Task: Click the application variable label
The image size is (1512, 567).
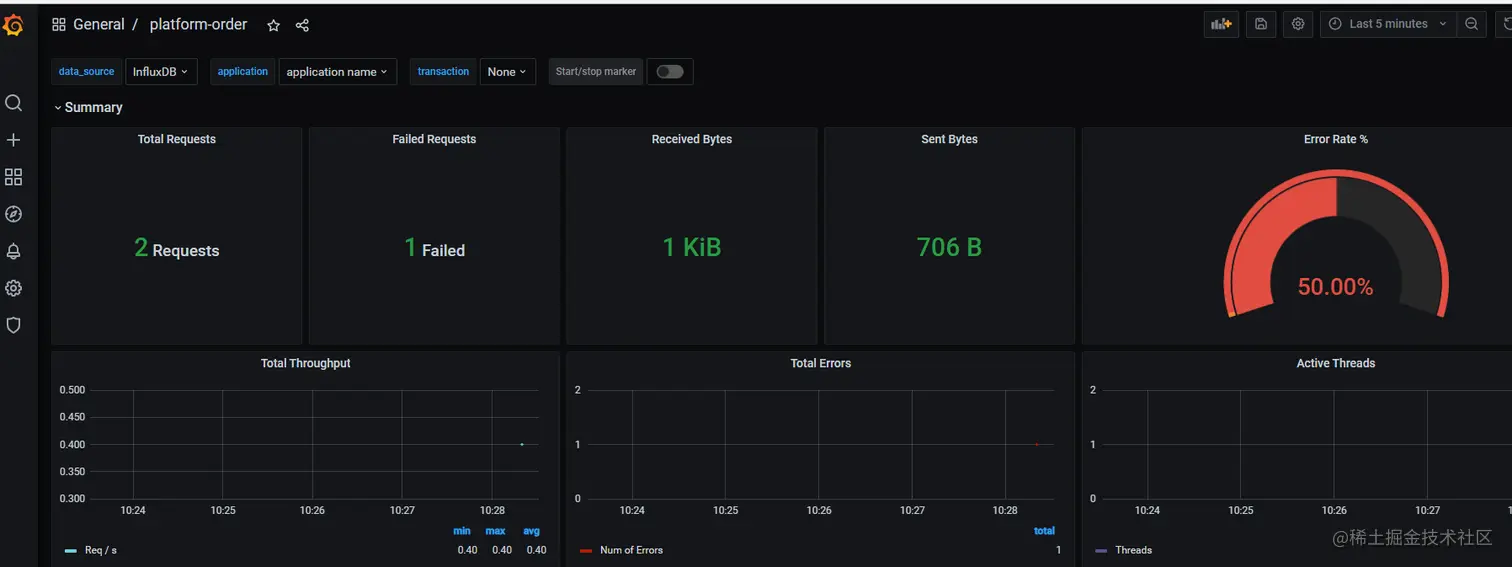Action: (x=243, y=71)
